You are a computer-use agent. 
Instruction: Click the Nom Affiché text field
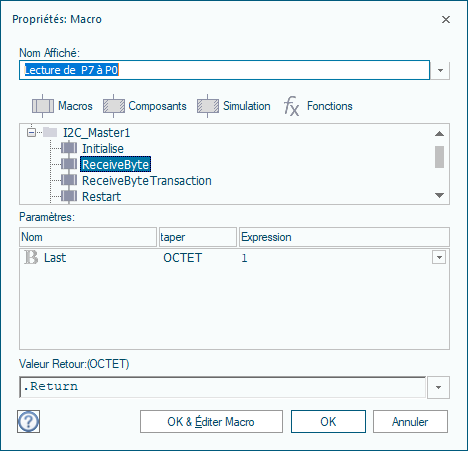click(224, 70)
